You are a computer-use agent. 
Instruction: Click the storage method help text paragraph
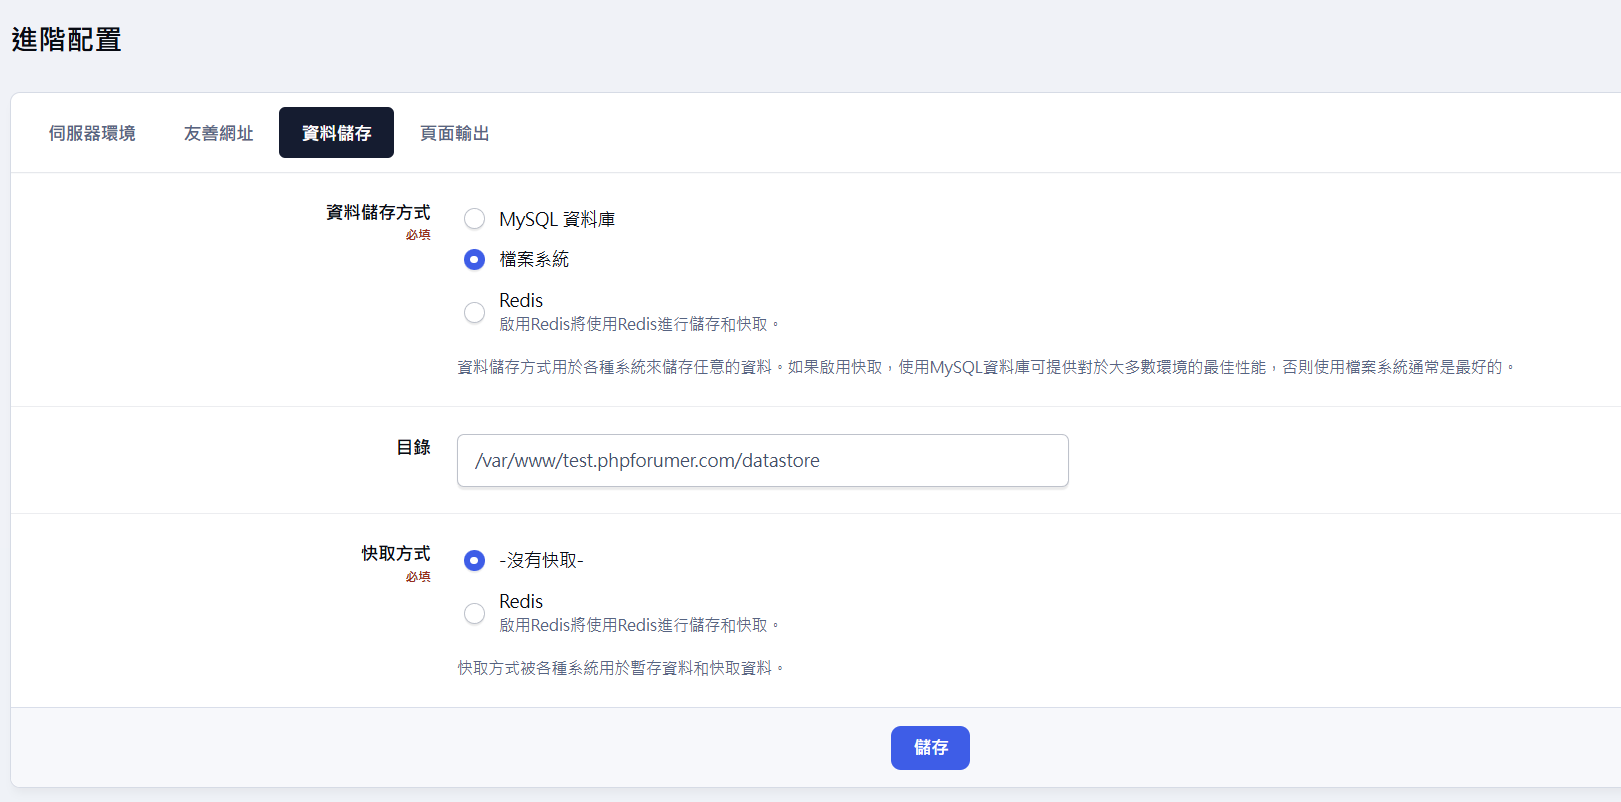[985, 367]
